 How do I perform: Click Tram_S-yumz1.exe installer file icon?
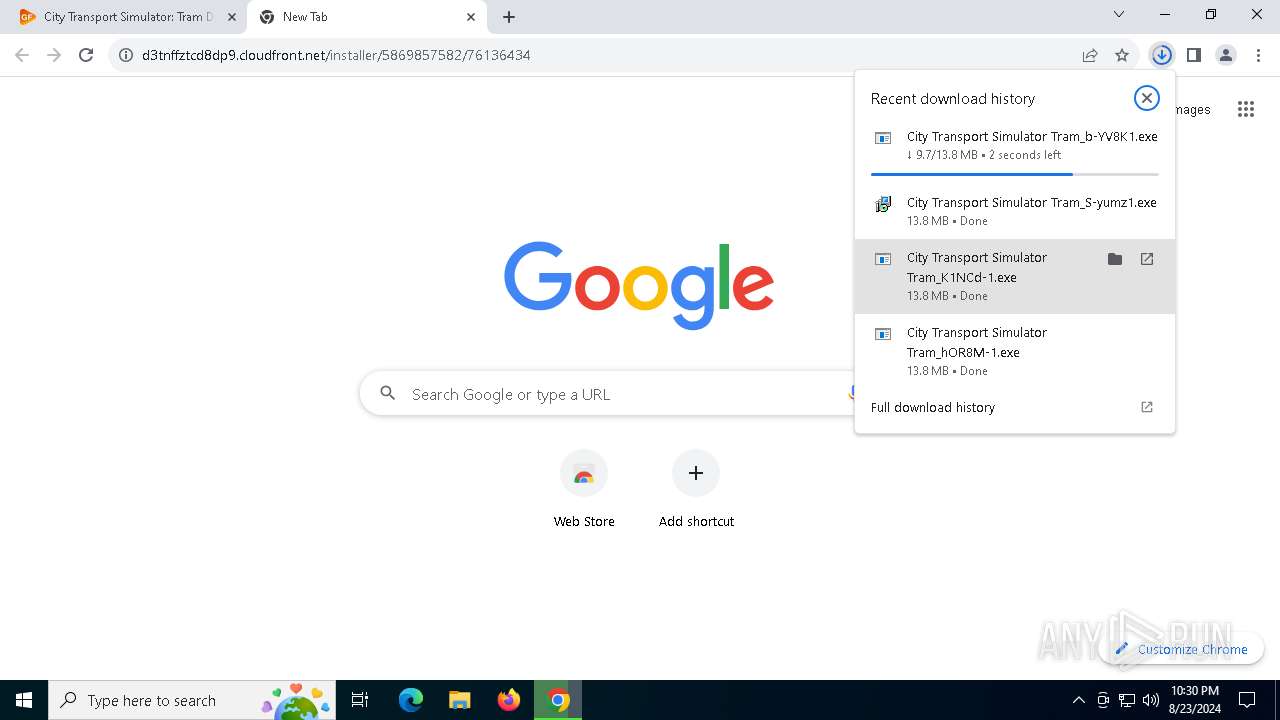coord(883,204)
